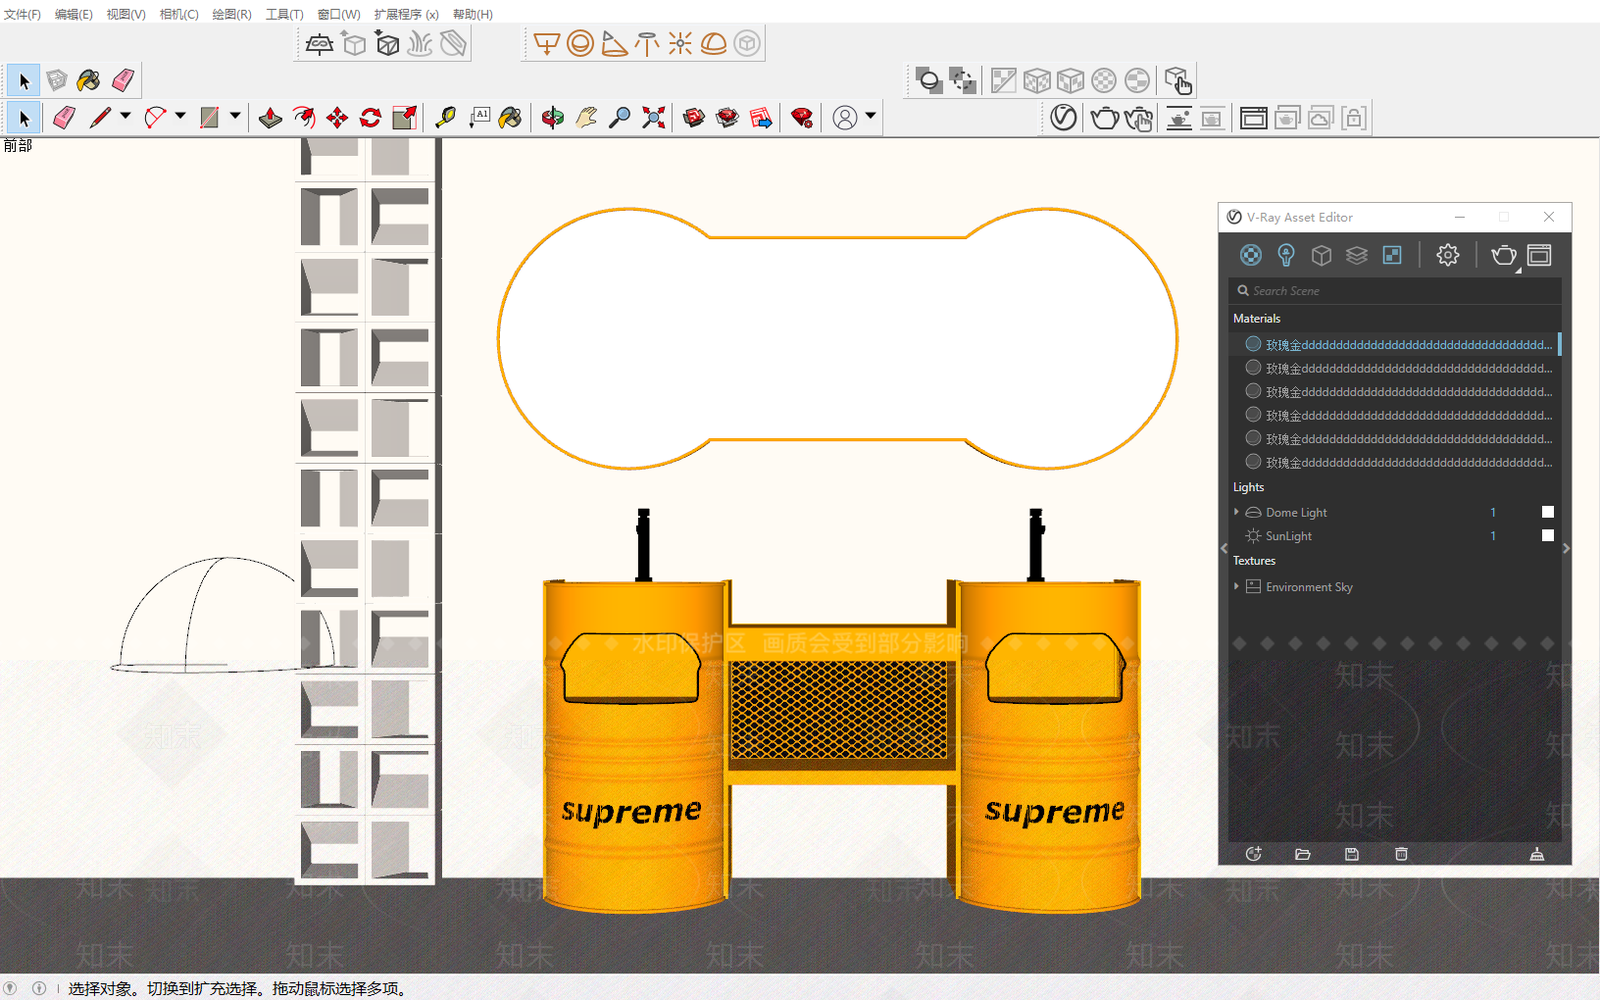
Task: Open the 文件(F) menu
Action: pos(22,14)
